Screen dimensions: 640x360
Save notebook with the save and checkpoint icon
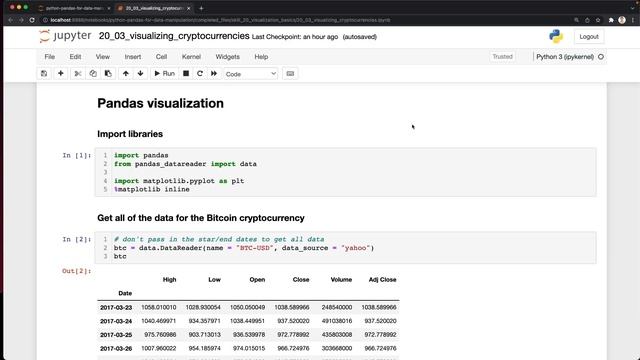pyautogui.click(x=44, y=73)
